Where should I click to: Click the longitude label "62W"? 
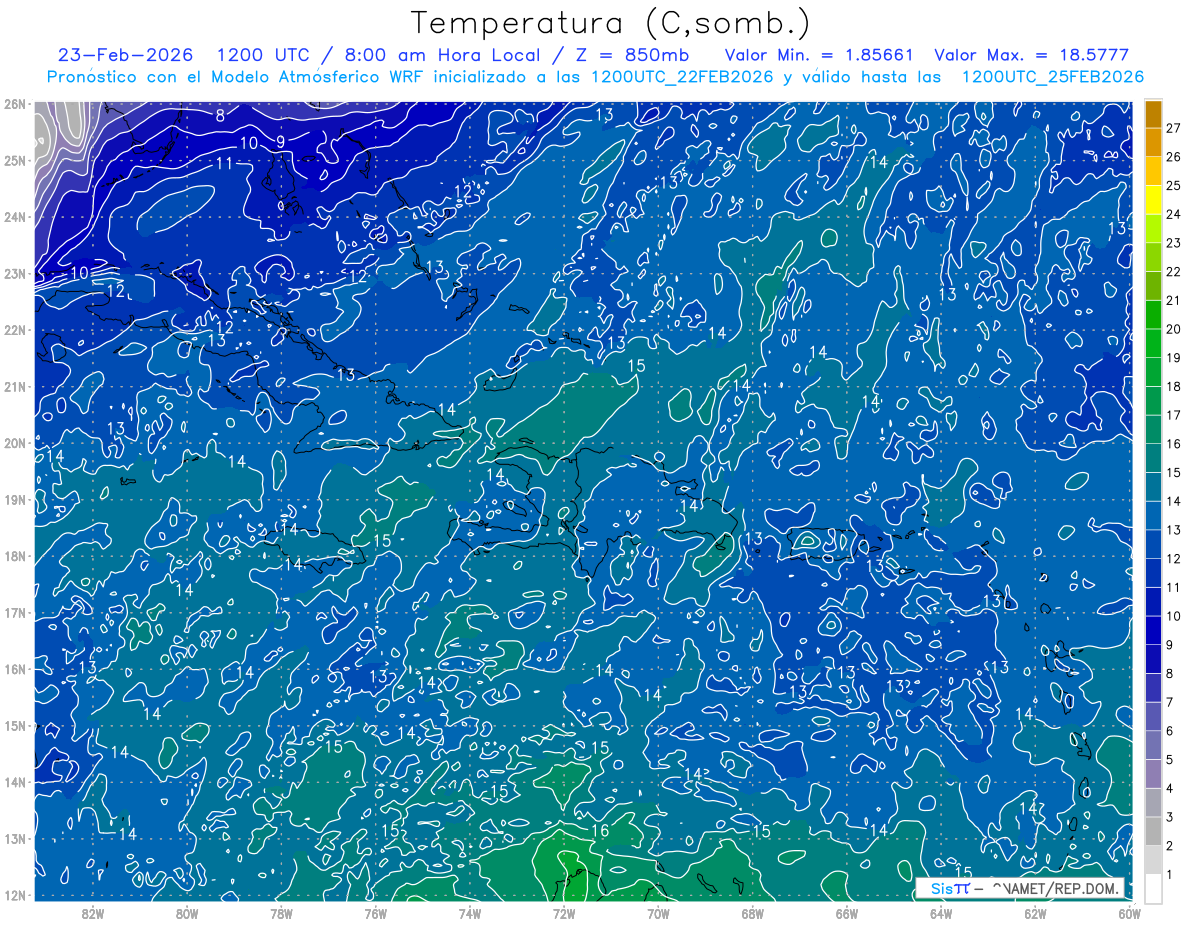coord(1035,913)
